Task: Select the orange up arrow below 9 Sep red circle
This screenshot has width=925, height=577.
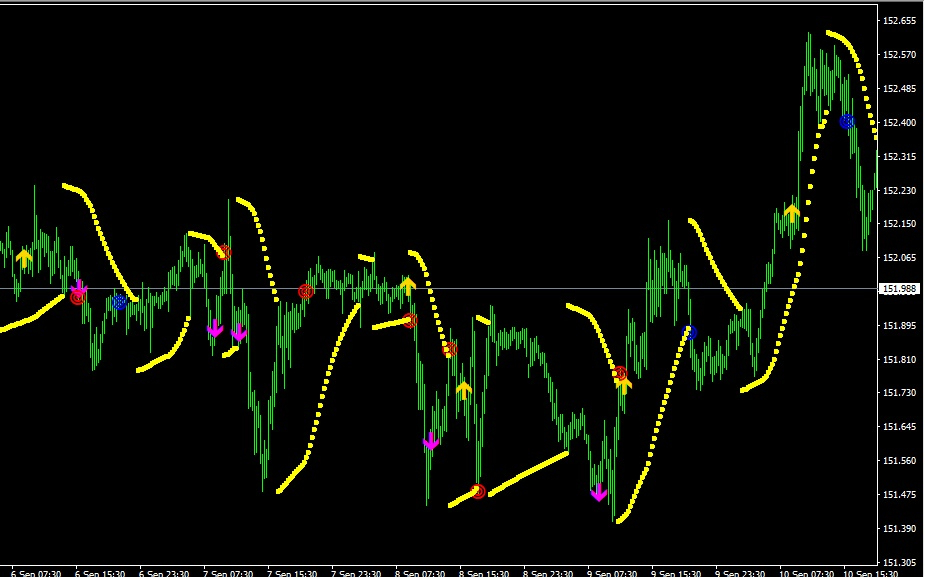Action: pos(624,386)
